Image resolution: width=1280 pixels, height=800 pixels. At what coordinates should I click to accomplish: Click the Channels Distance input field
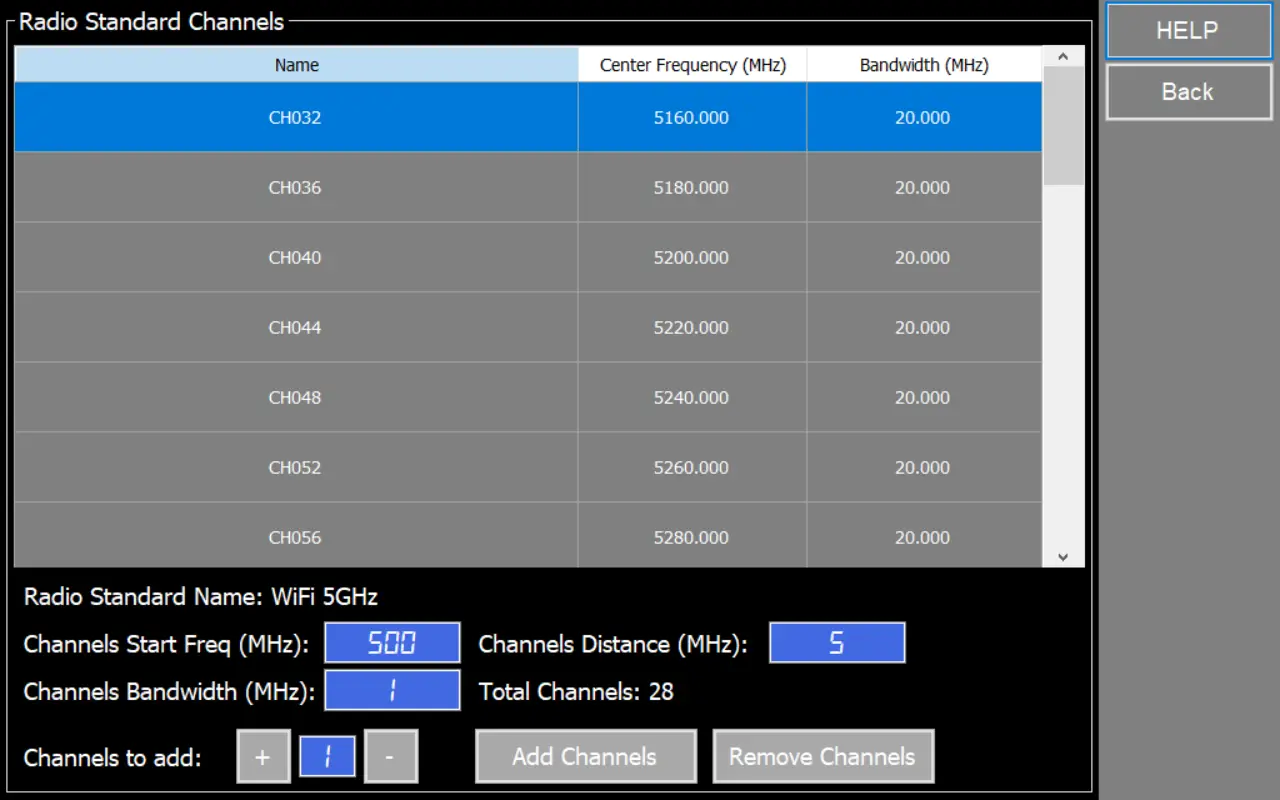point(837,643)
